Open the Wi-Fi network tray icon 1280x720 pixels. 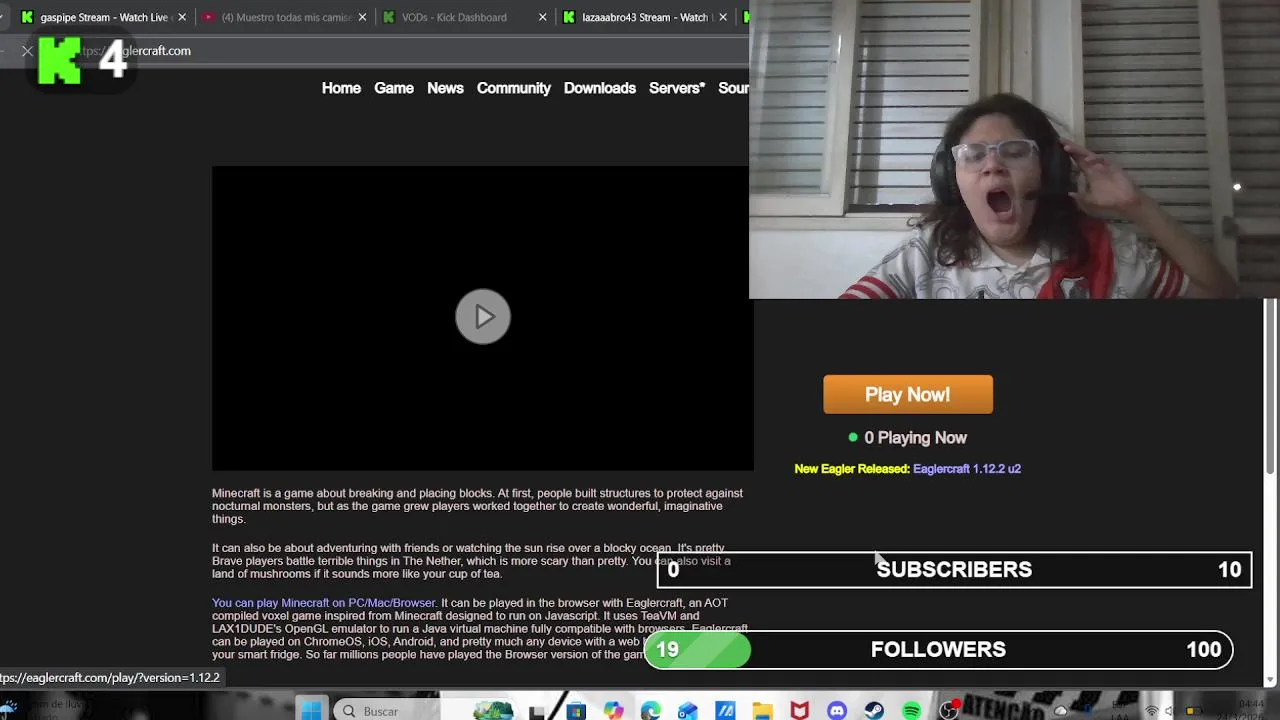(x=1152, y=711)
